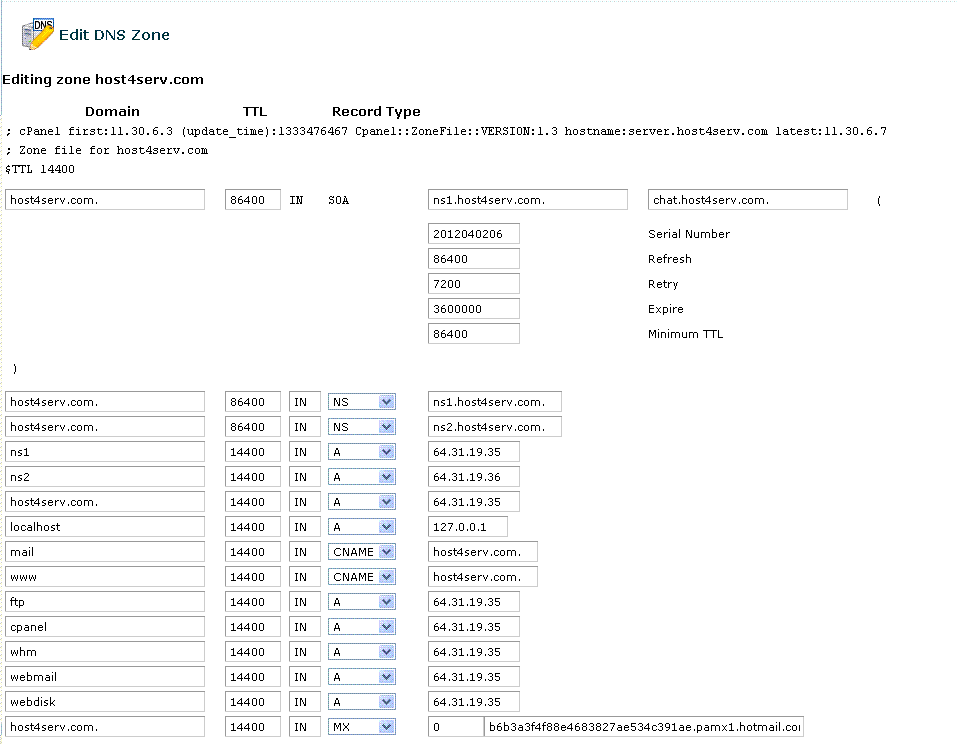
Task: Open the CNAME dropdown for www record
Action: click(361, 577)
